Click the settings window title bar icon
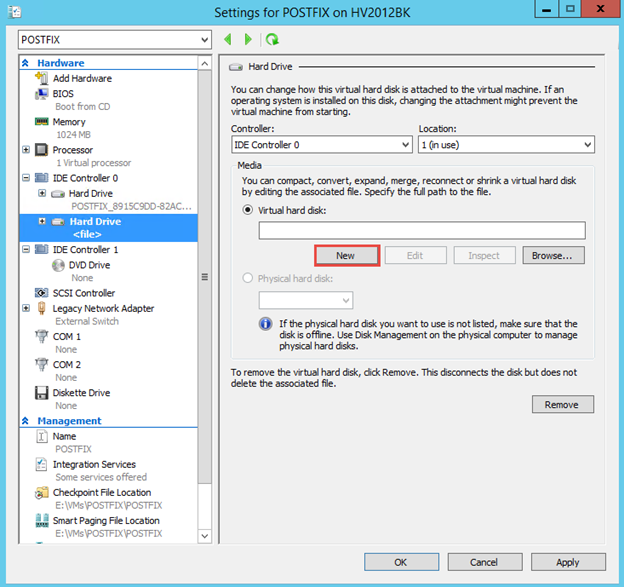Screen dimensions: 624x587 coord(14,12)
